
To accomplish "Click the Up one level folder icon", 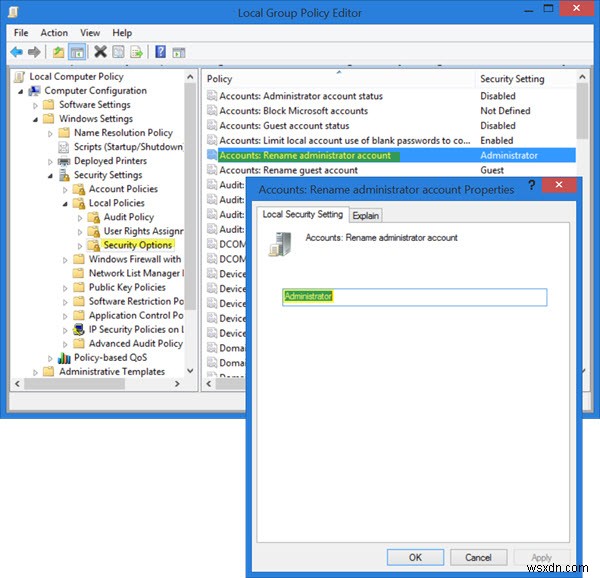I will tap(59, 52).
